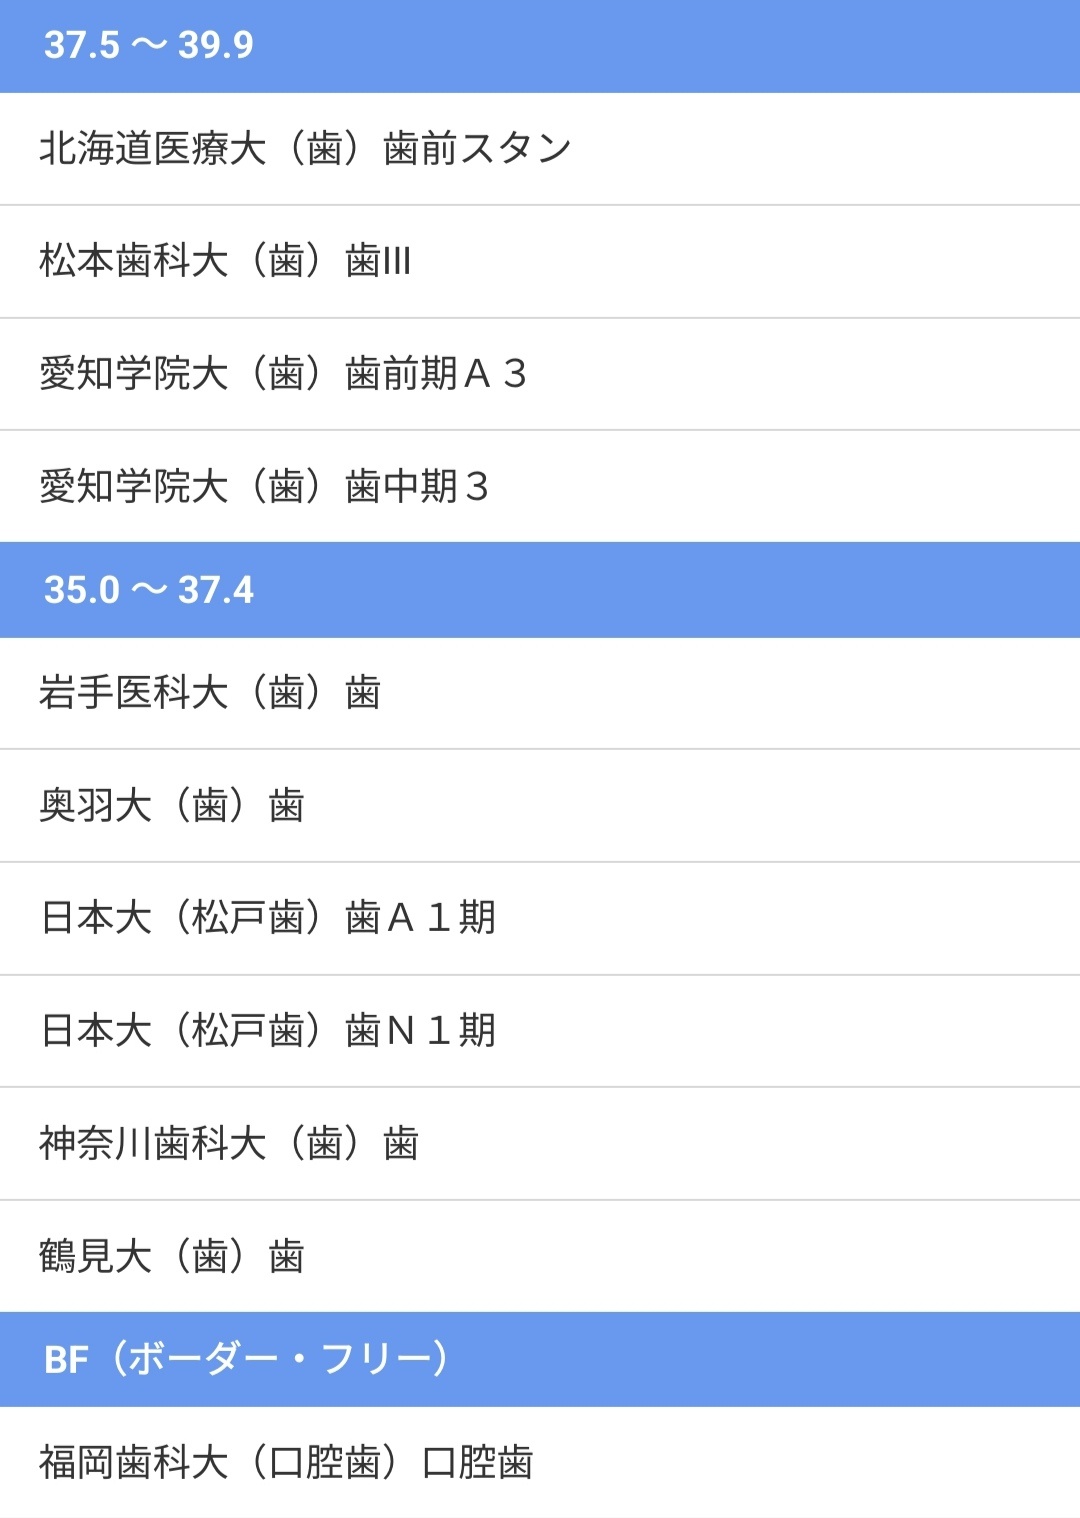Open 奥羽大（歯）歯 entry

pyautogui.click(x=172, y=805)
